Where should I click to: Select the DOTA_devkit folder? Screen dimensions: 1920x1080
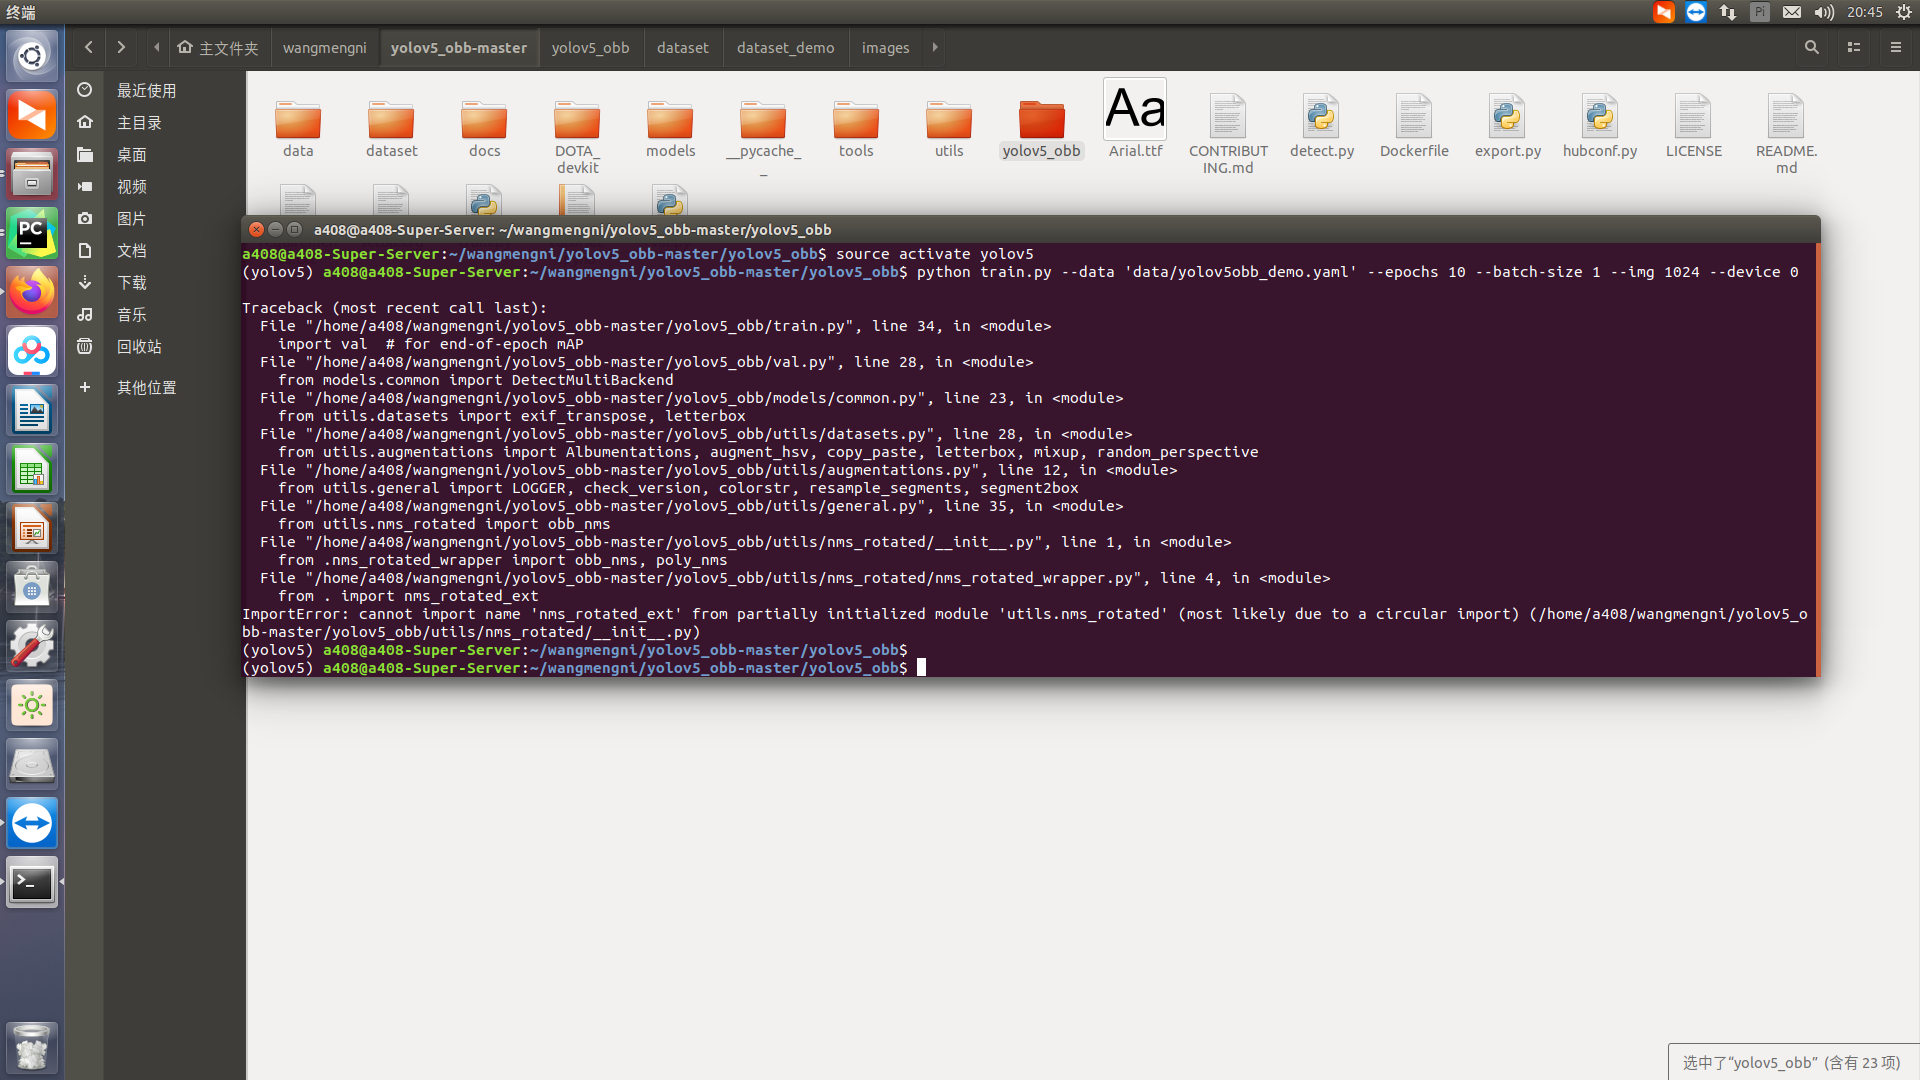click(577, 137)
